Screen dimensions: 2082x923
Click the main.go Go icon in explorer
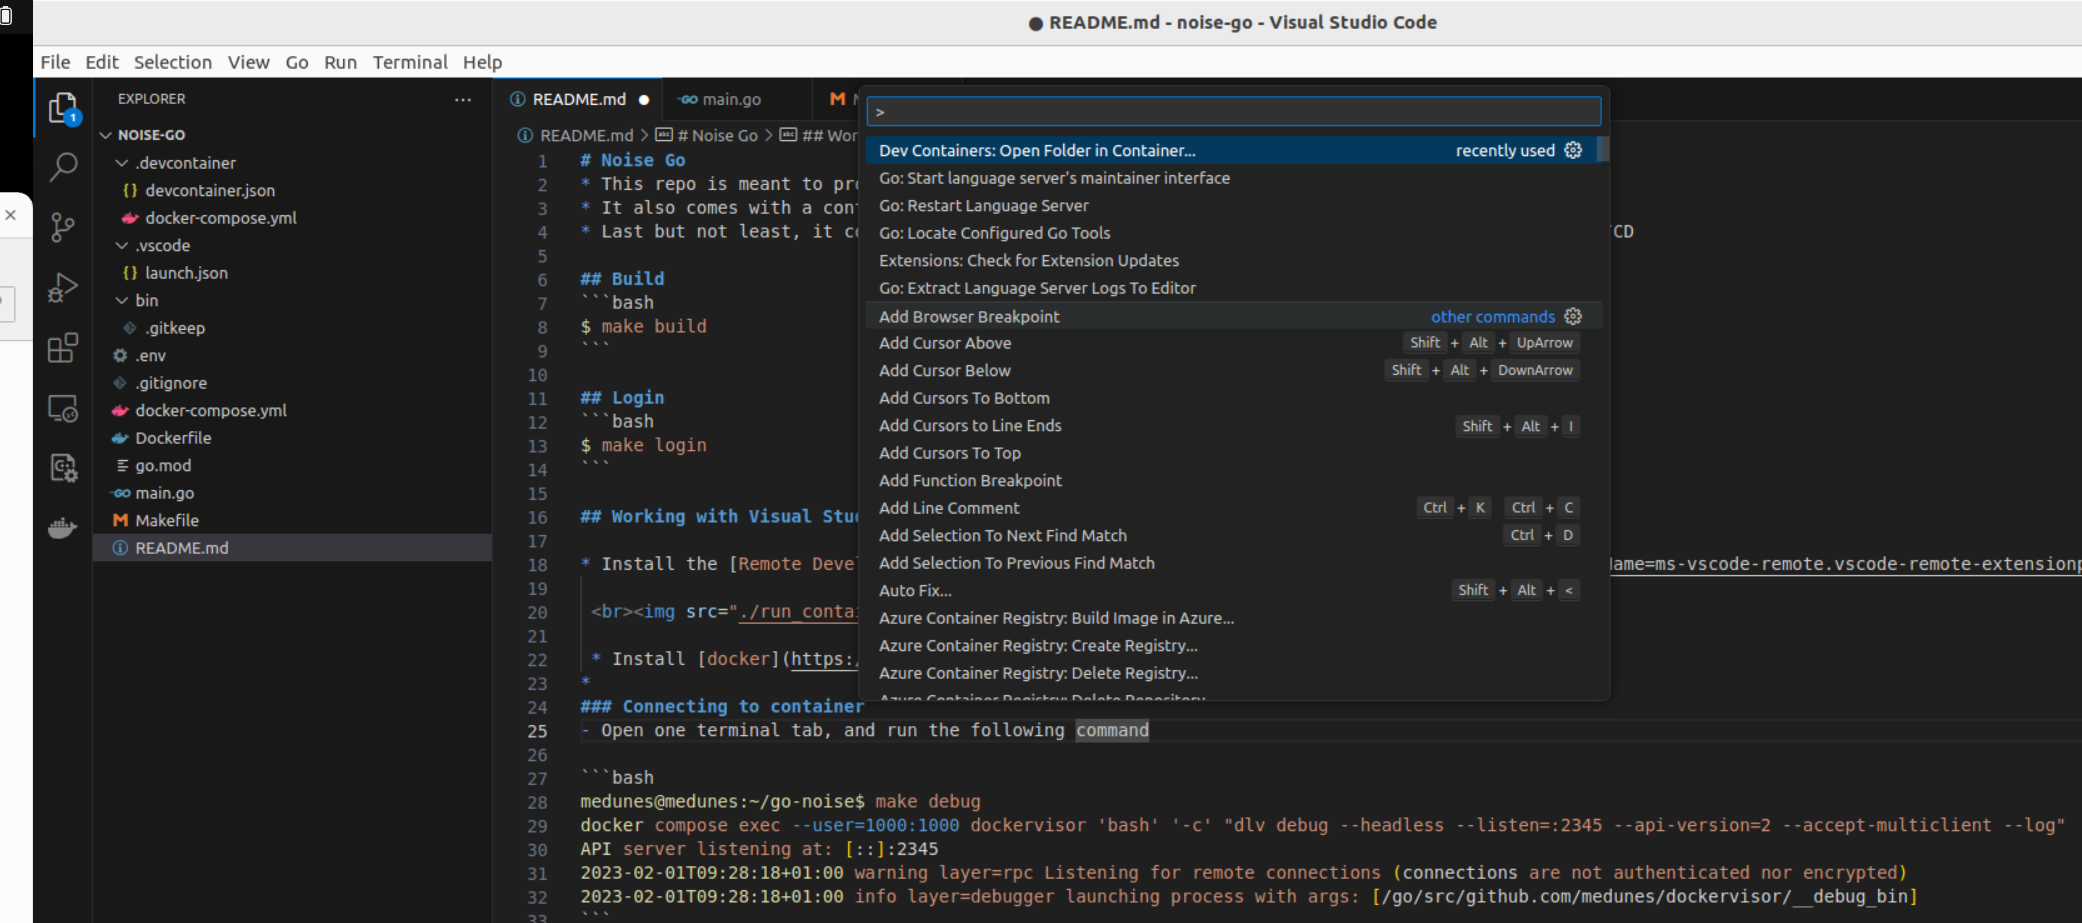[120, 493]
